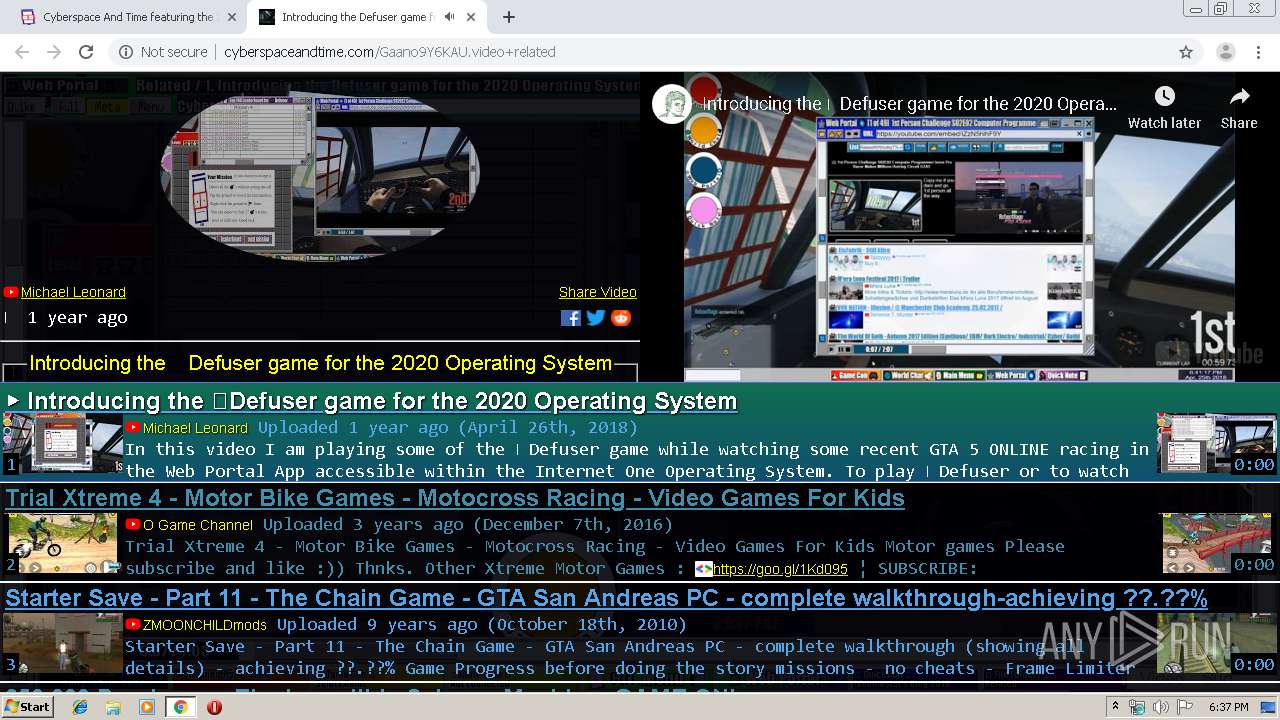View the Not secure site information

[x=163, y=52]
